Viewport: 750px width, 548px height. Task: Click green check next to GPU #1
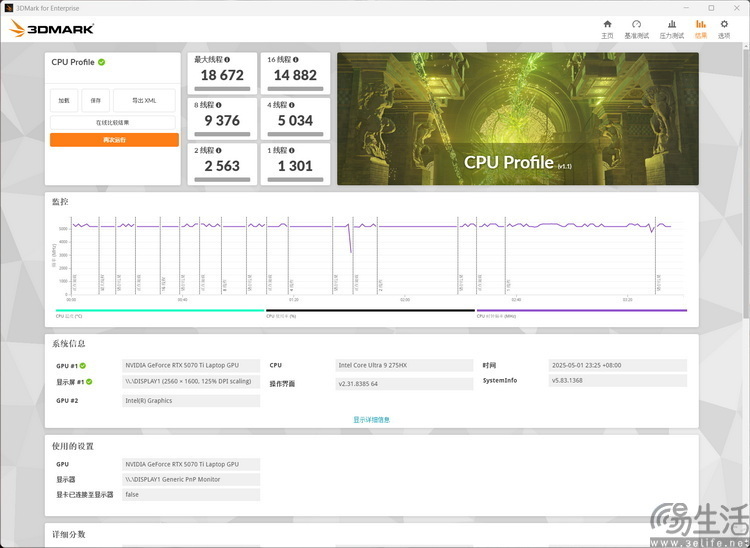coord(83,366)
